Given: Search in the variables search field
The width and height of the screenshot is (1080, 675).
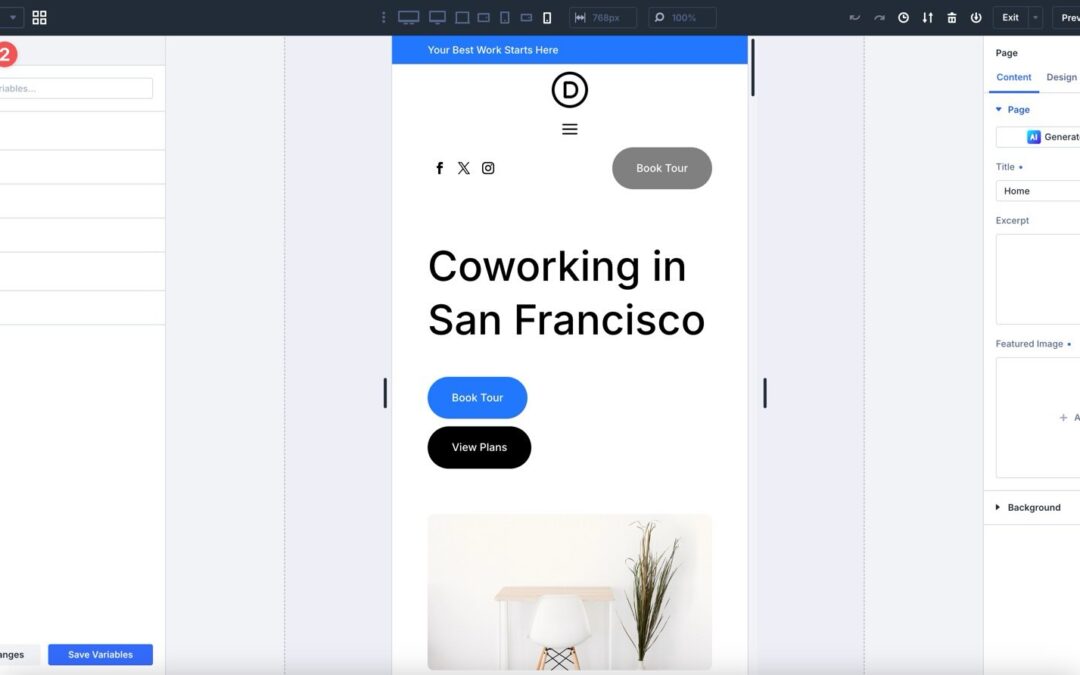Looking at the screenshot, I should [x=76, y=88].
